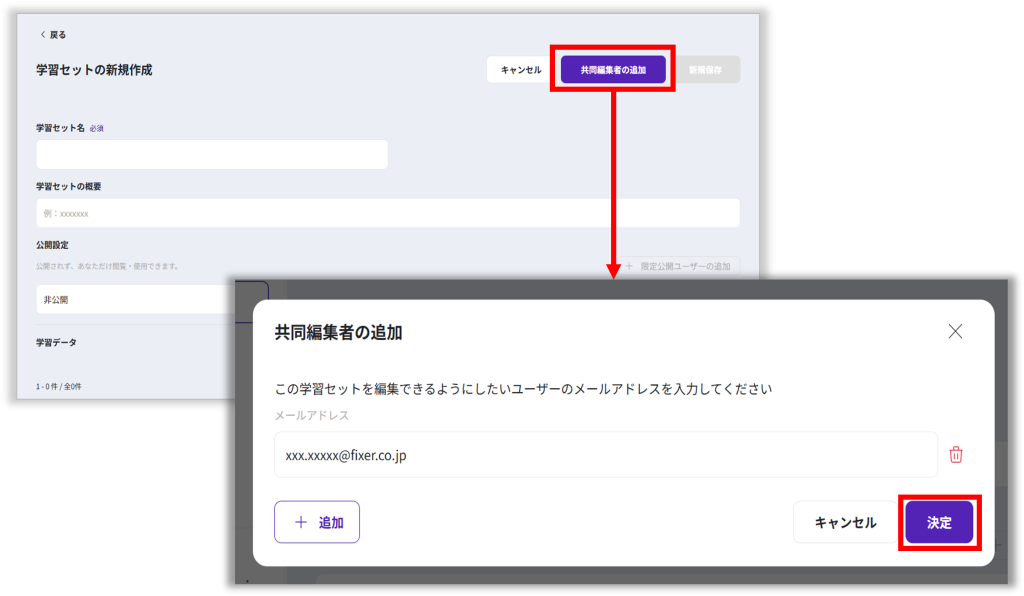Click the 学習データ section heading
Viewport: 1024px width, 596px height.
[x=56, y=342]
